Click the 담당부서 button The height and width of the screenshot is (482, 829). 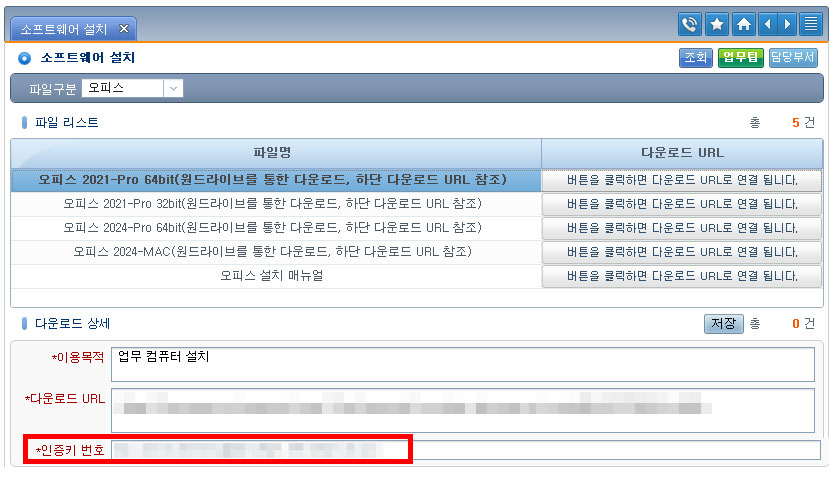tap(794, 58)
